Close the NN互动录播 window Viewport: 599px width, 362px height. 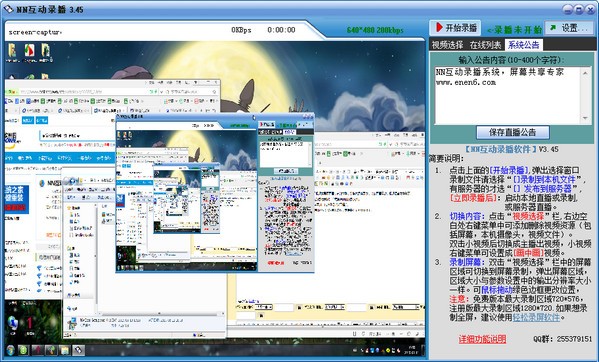tap(590, 10)
